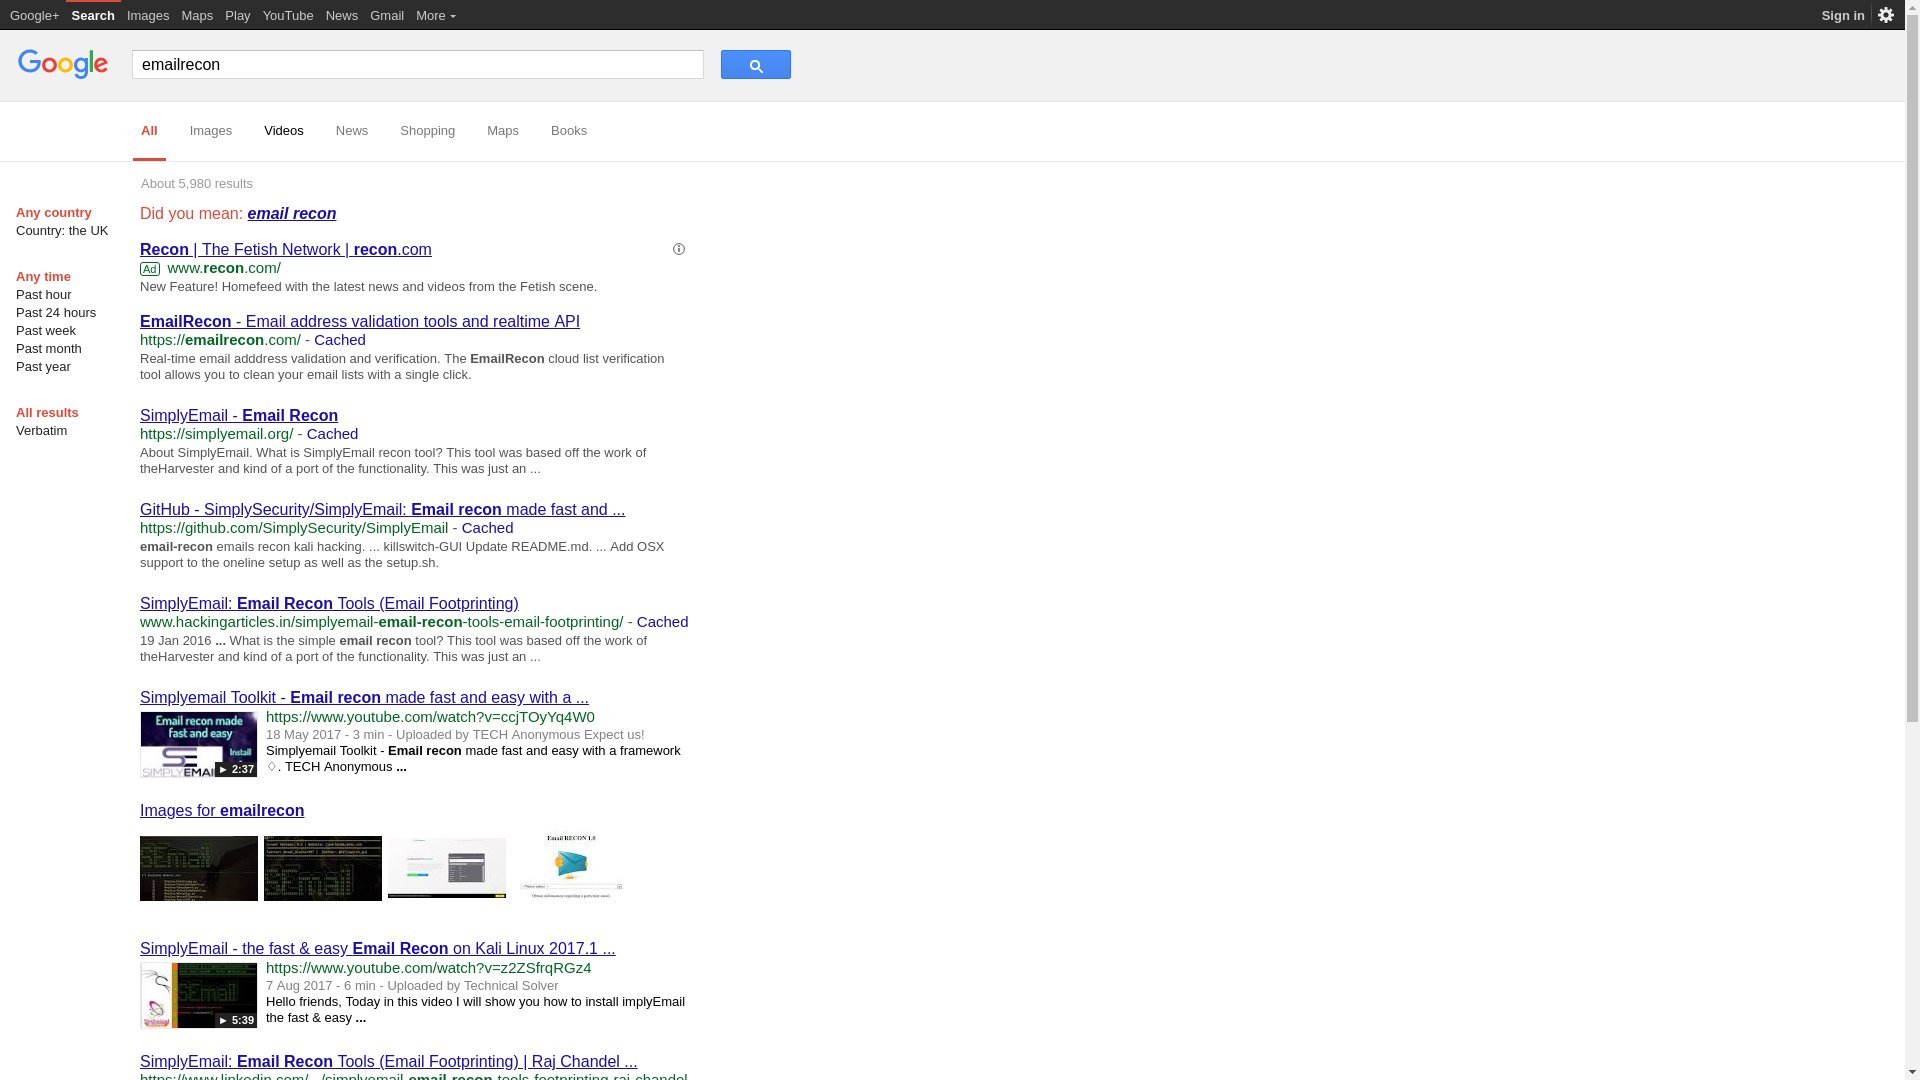Select Images in the top black bar
Viewport: 1920px width, 1080px height.
[148, 15]
